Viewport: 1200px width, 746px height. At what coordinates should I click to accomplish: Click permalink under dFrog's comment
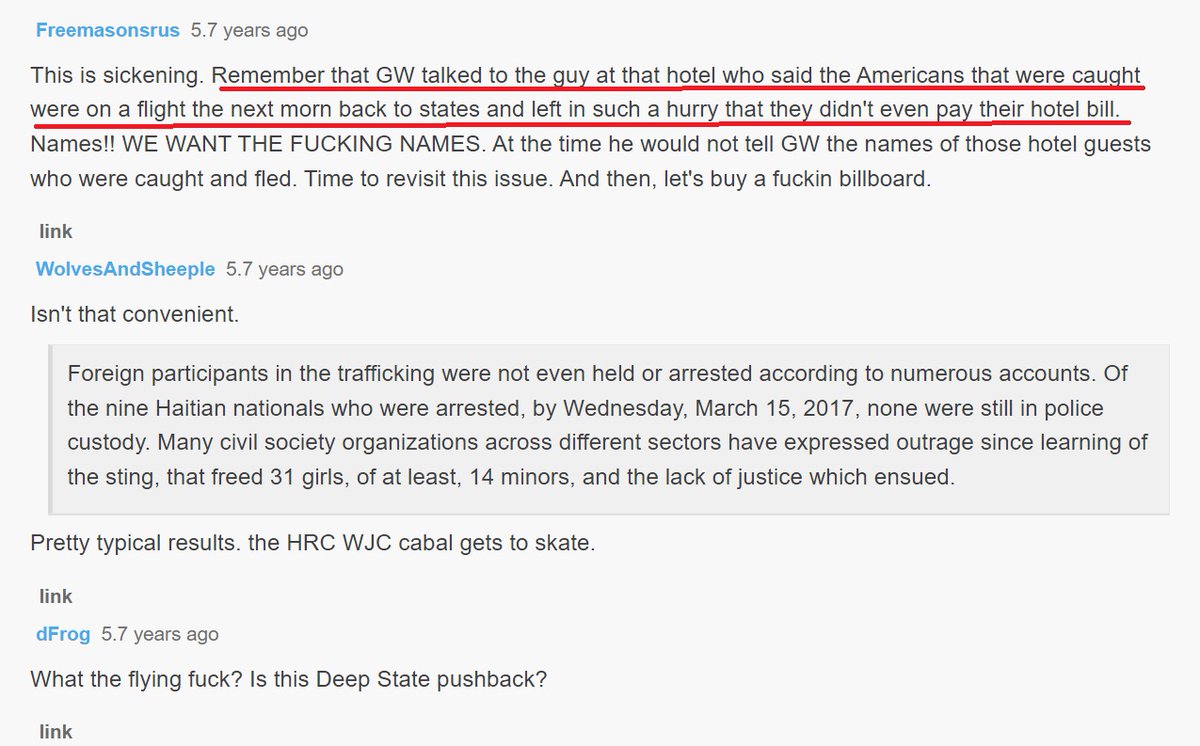(56, 732)
